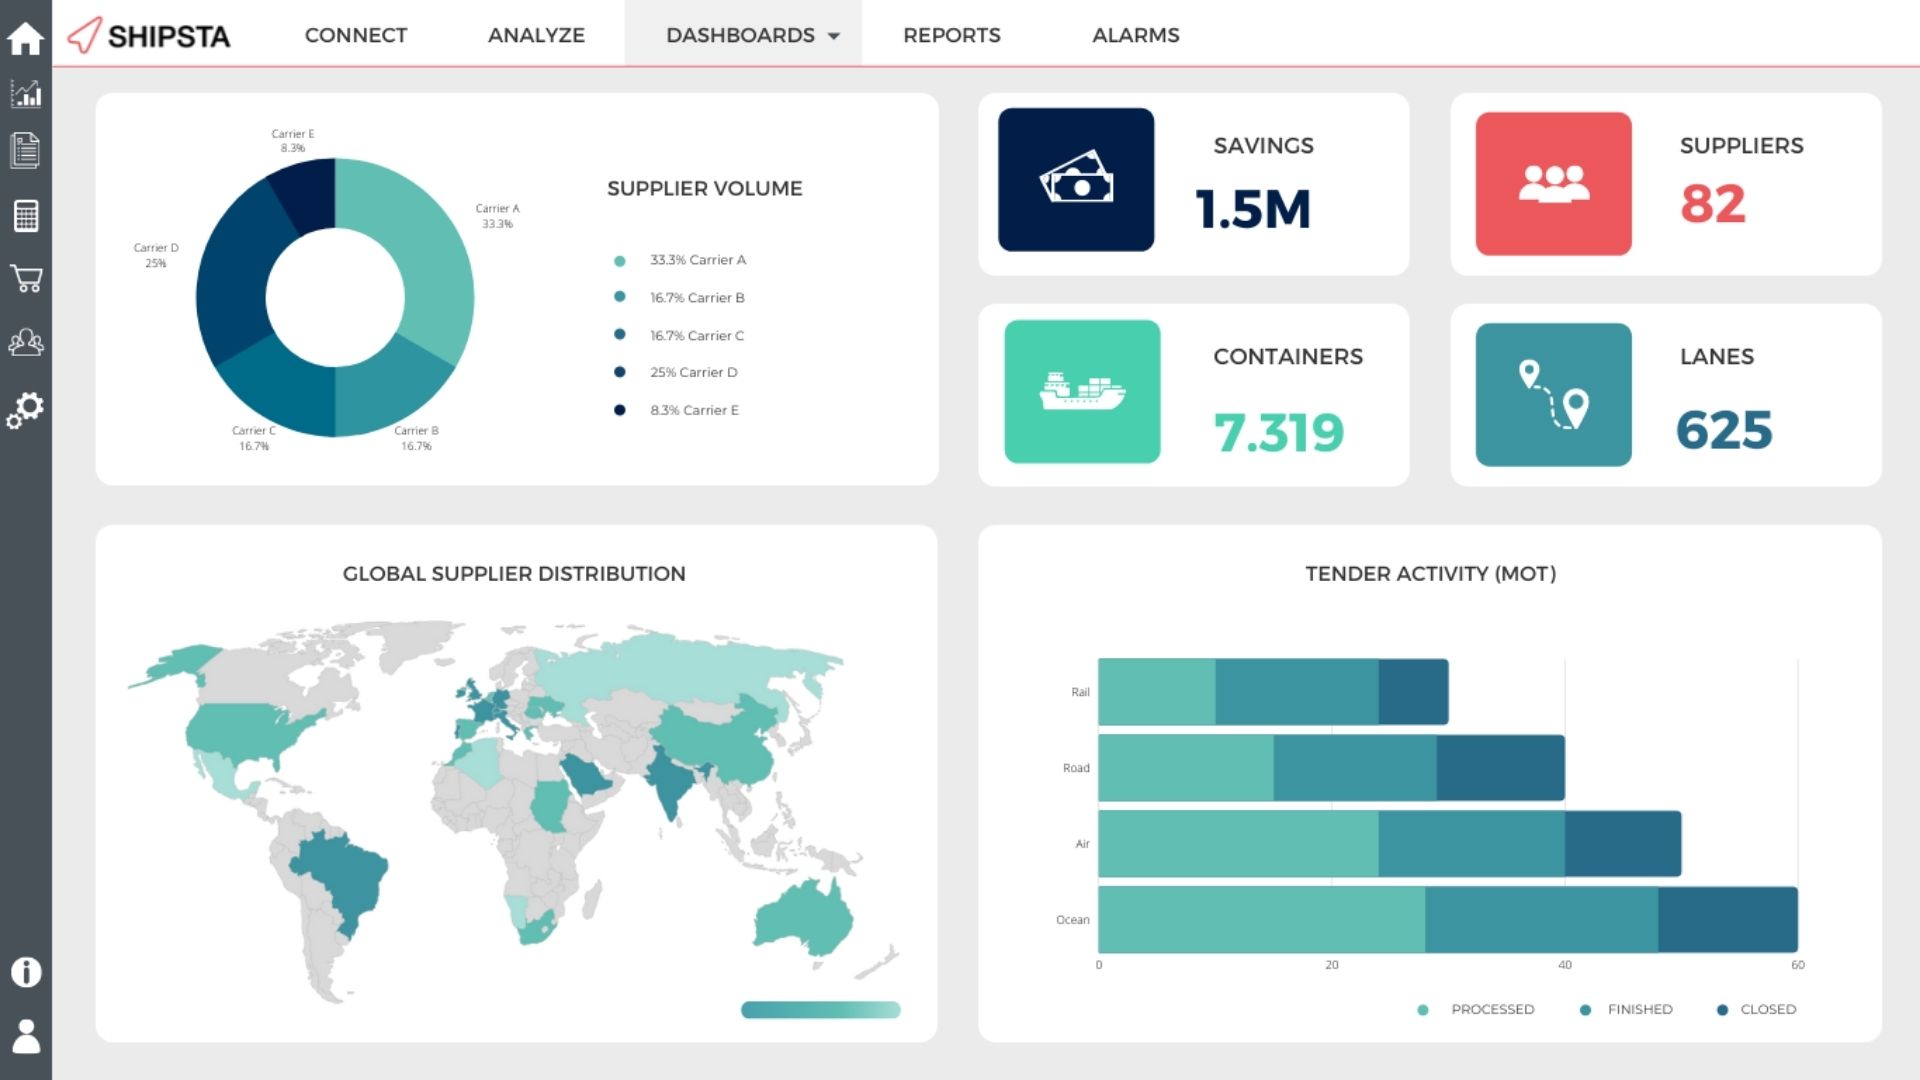Image resolution: width=1920 pixels, height=1080 pixels.
Task: Open the user profile icon at bottom left
Action: point(26,1032)
